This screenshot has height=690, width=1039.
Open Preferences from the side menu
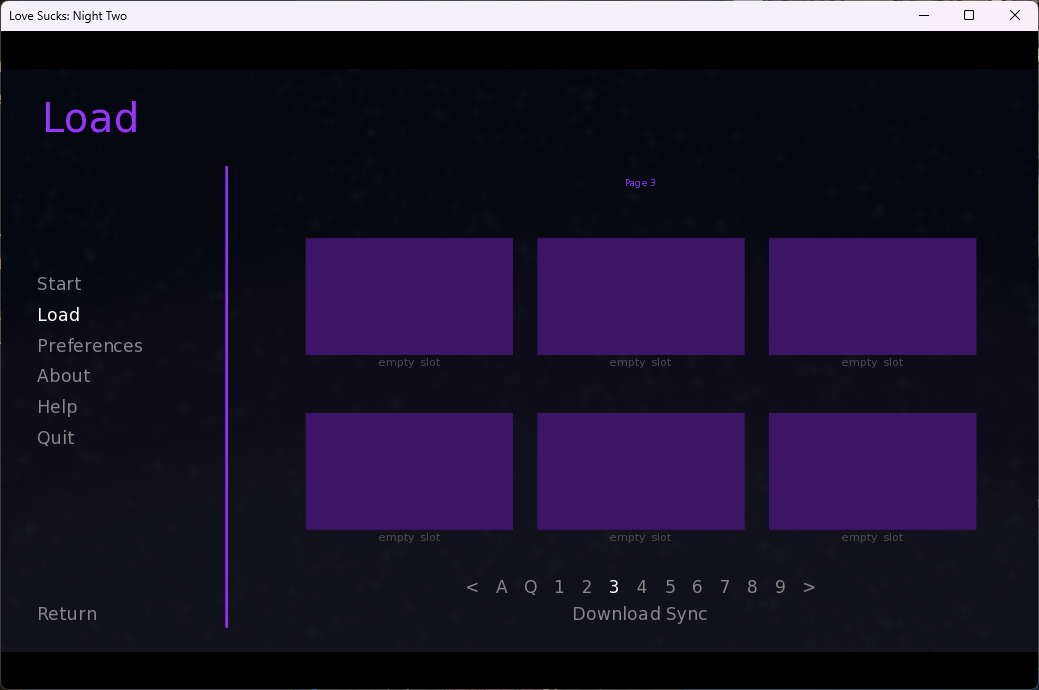click(x=90, y=346)
